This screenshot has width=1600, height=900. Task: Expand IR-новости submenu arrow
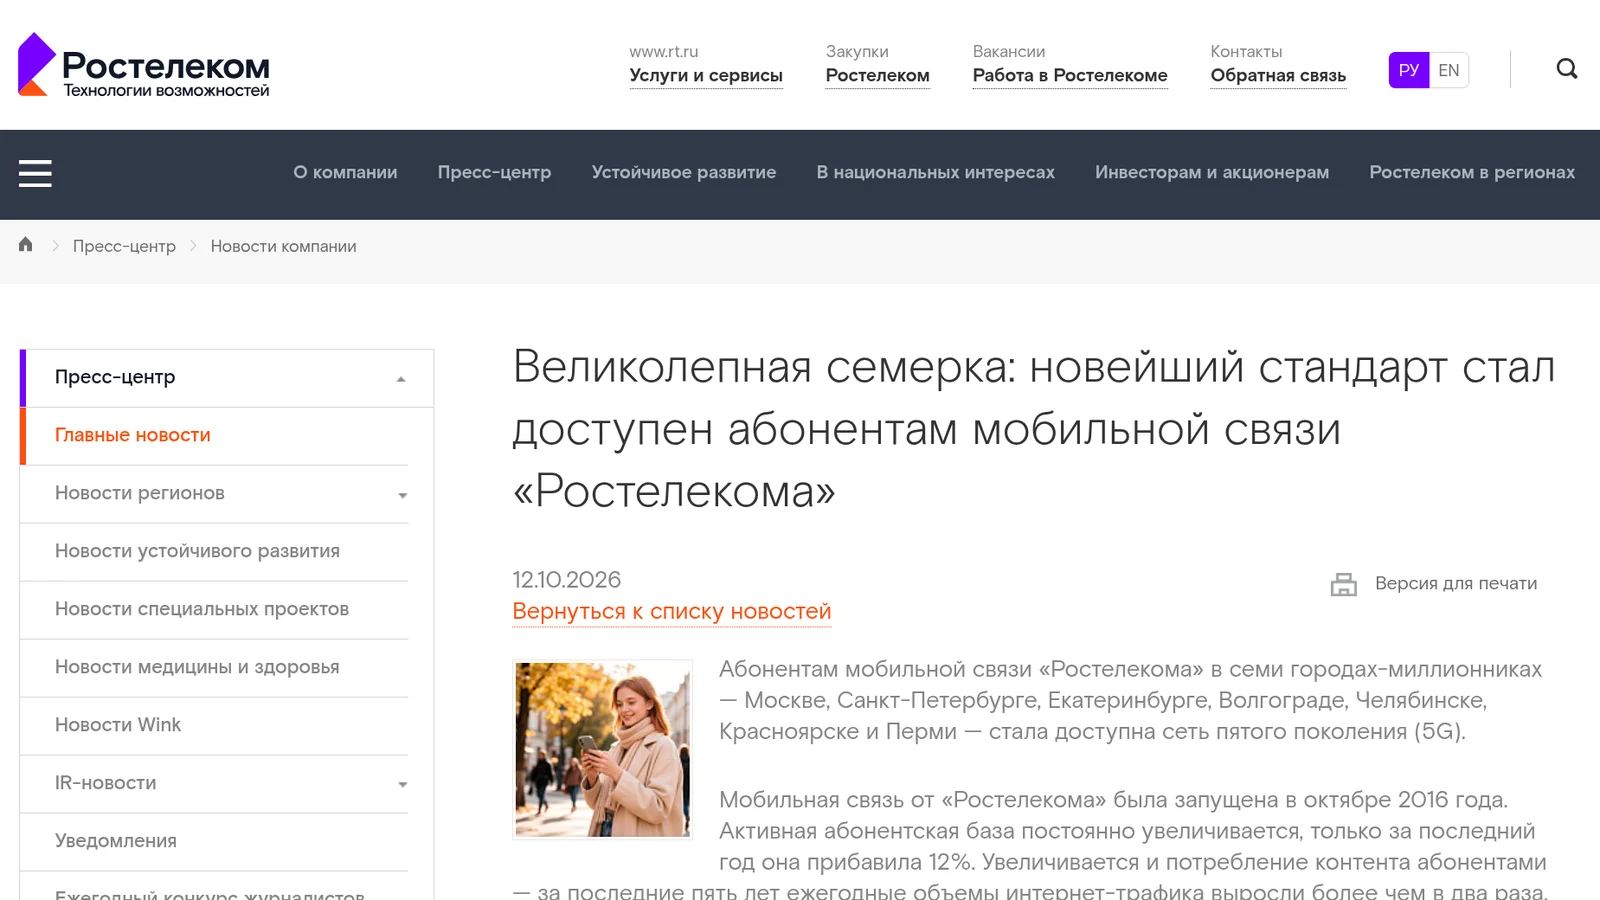[x=402, y=784]
